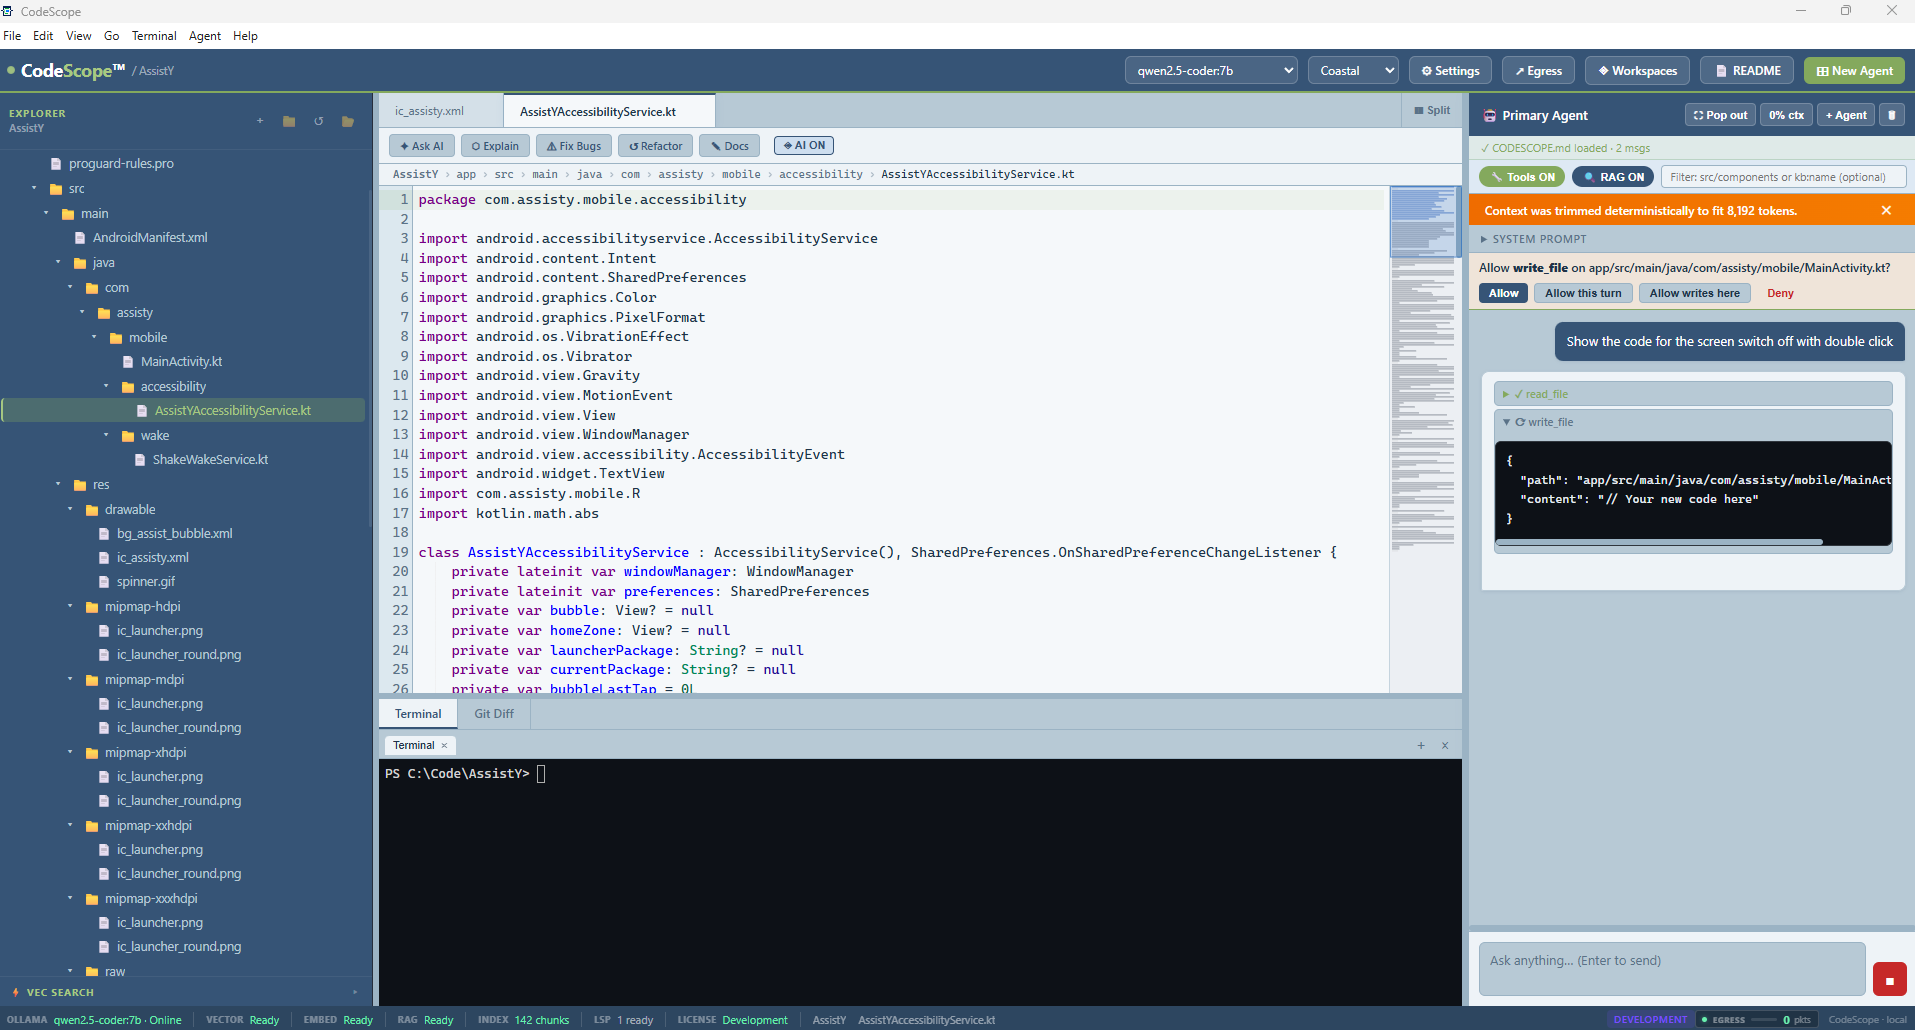Click the write_file JSON horizontal scrollbar
Viewport: 1915px width, 1030px height.
[x=1659, y=542]
